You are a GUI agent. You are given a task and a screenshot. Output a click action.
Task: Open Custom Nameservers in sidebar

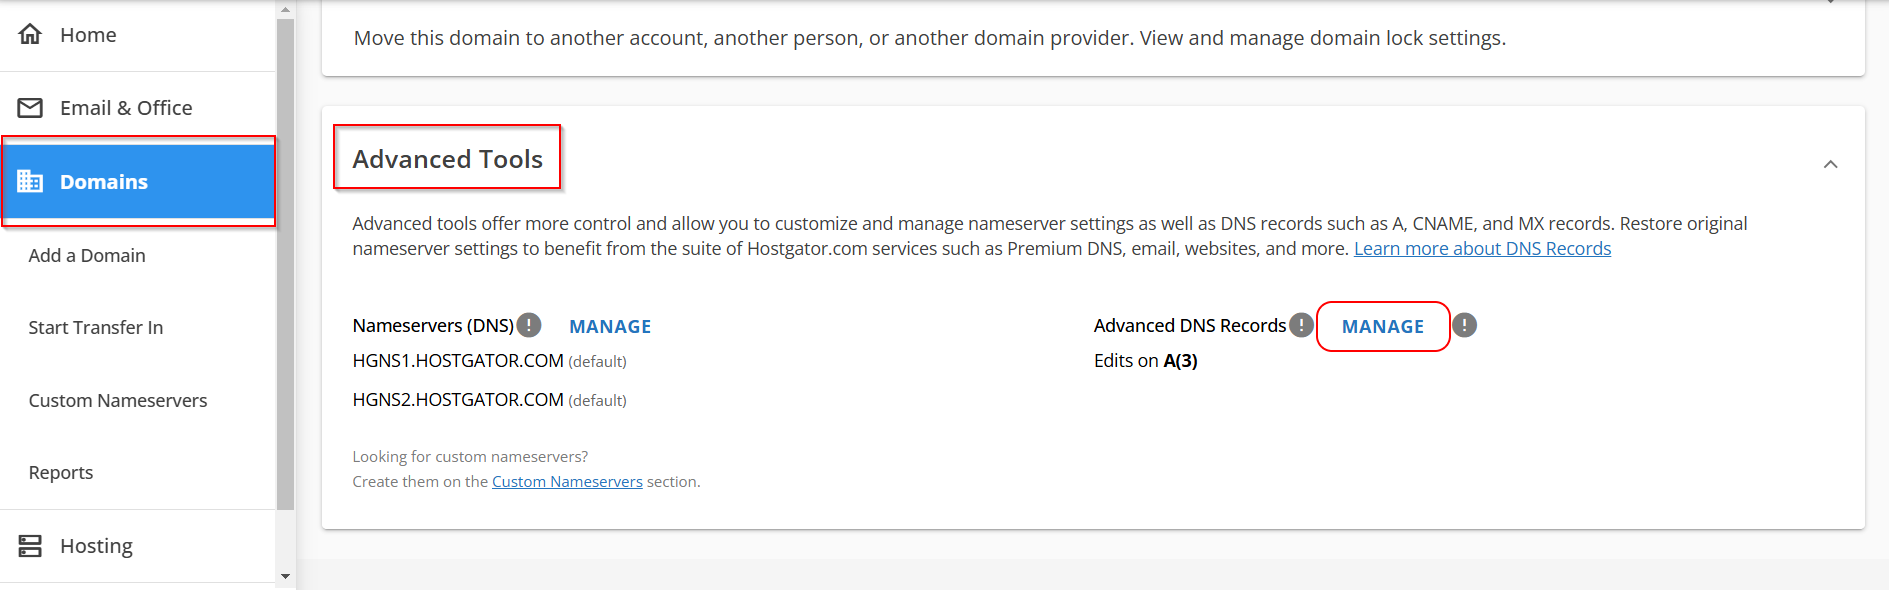pos(118,400)
